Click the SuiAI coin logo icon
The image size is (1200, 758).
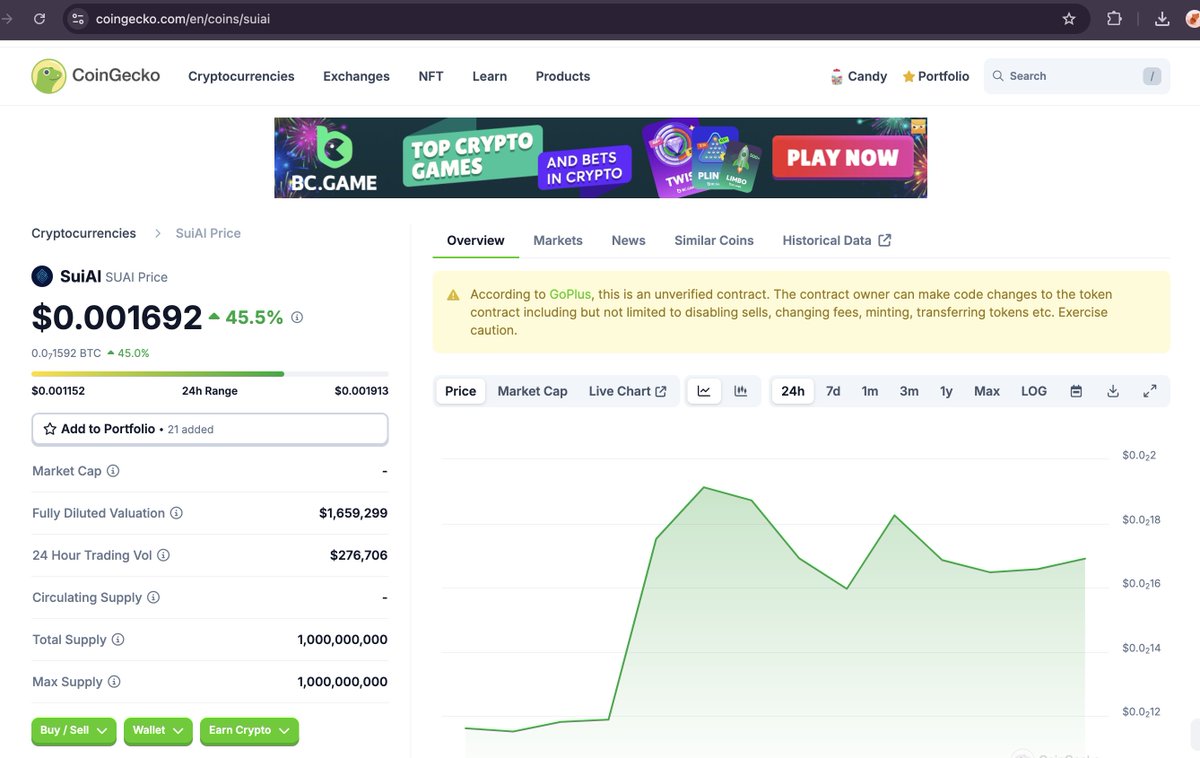click(42, 276)
